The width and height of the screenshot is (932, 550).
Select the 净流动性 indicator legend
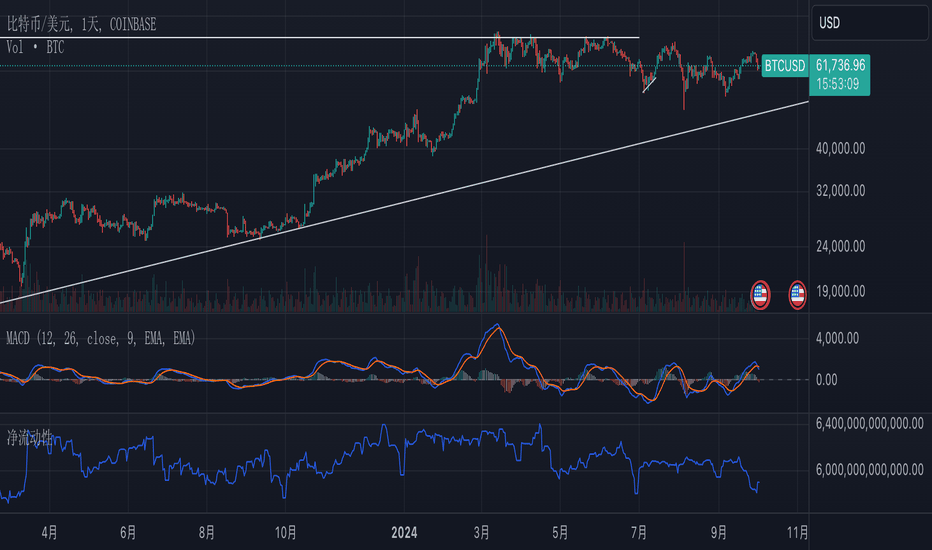pyautogui.click(x=30, y=438)
